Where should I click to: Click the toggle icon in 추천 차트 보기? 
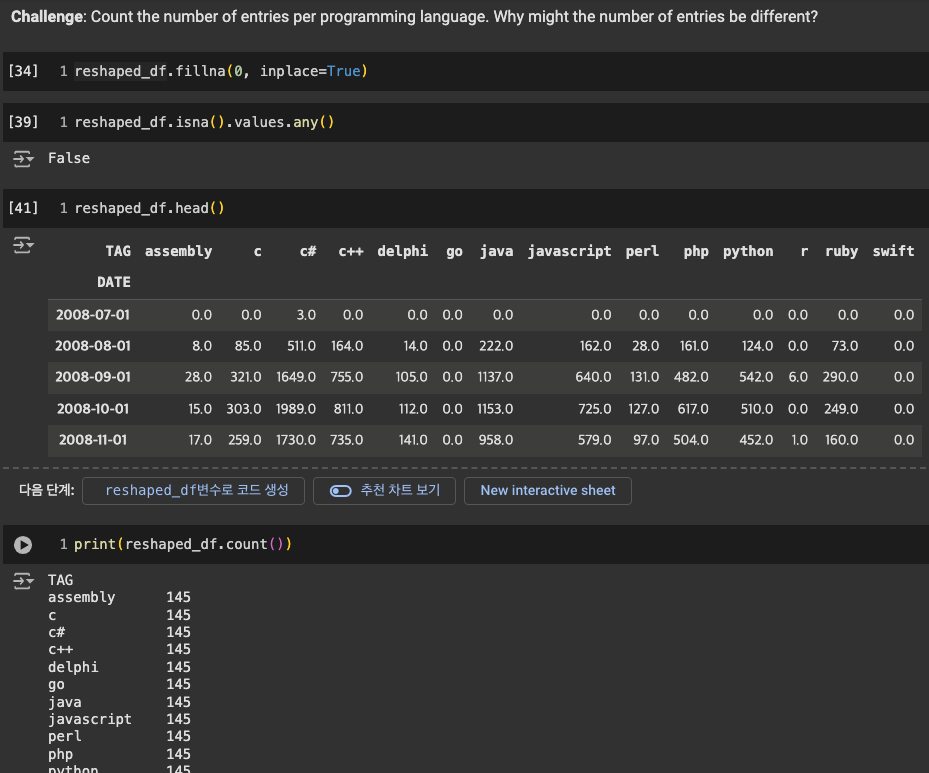point(341,490)
